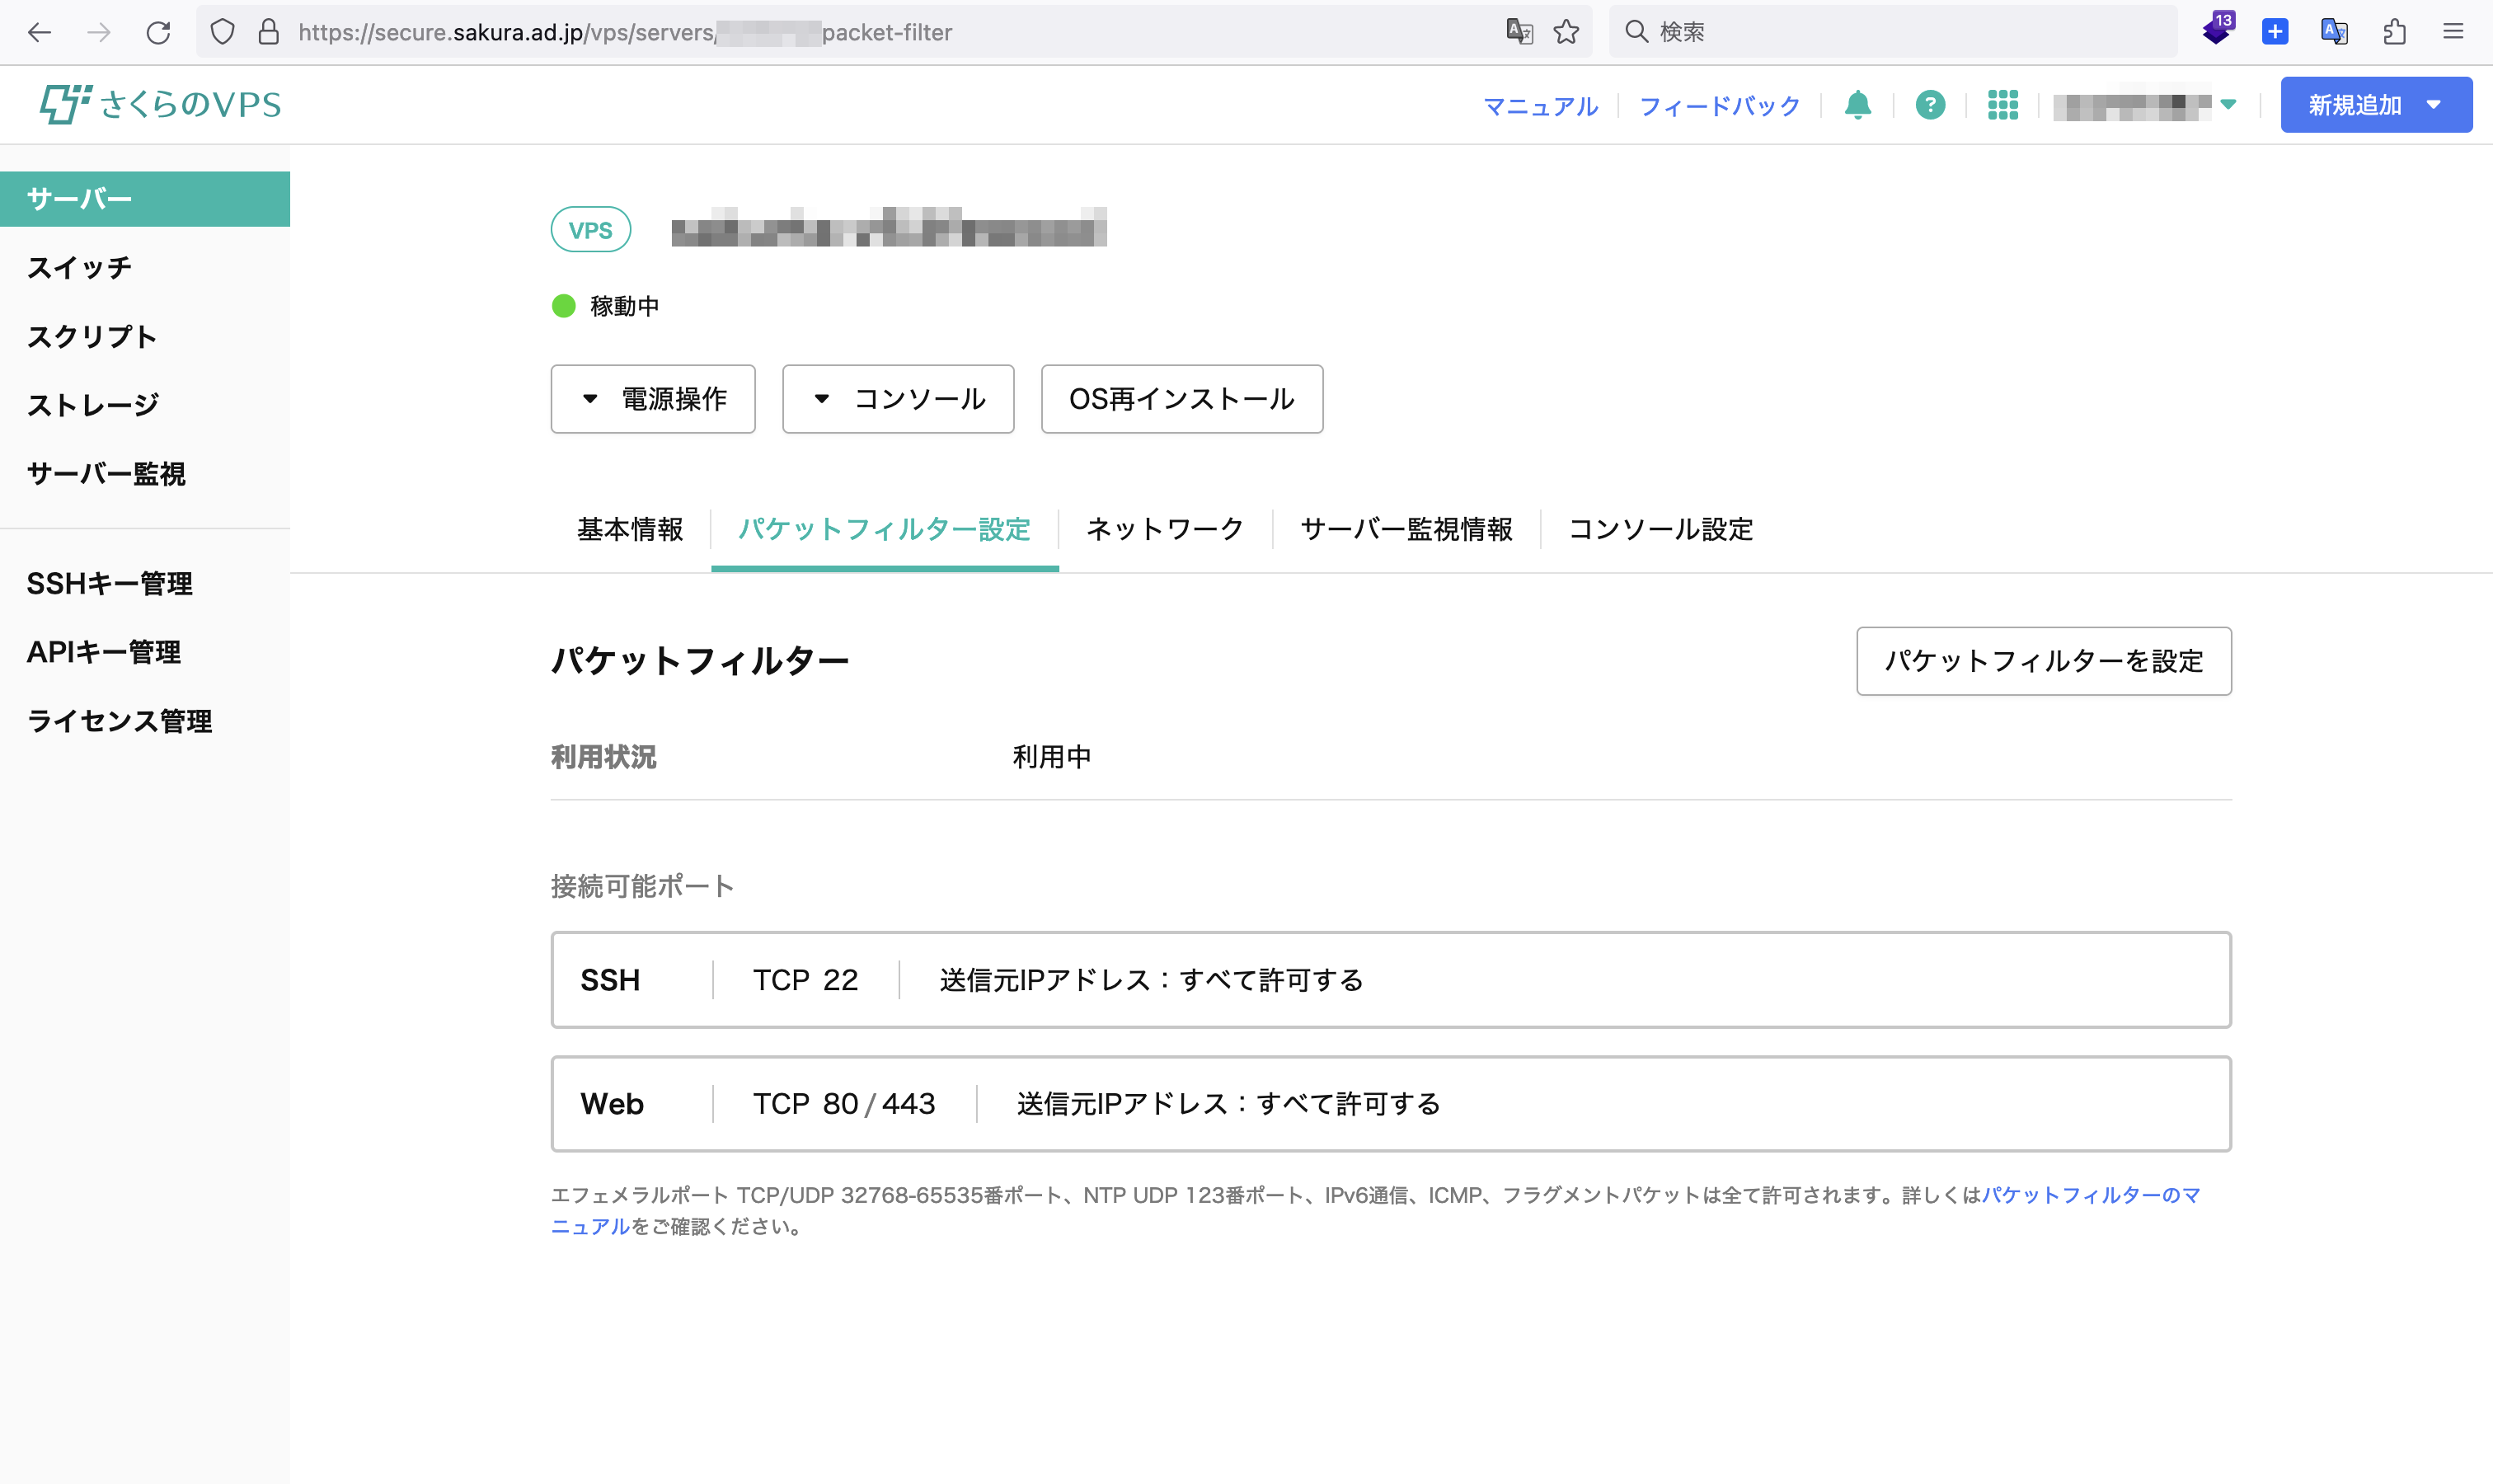2493x1484 pixels.
Task: Click the パケットフィルターを設定 button
Action: coord(2043,661)
